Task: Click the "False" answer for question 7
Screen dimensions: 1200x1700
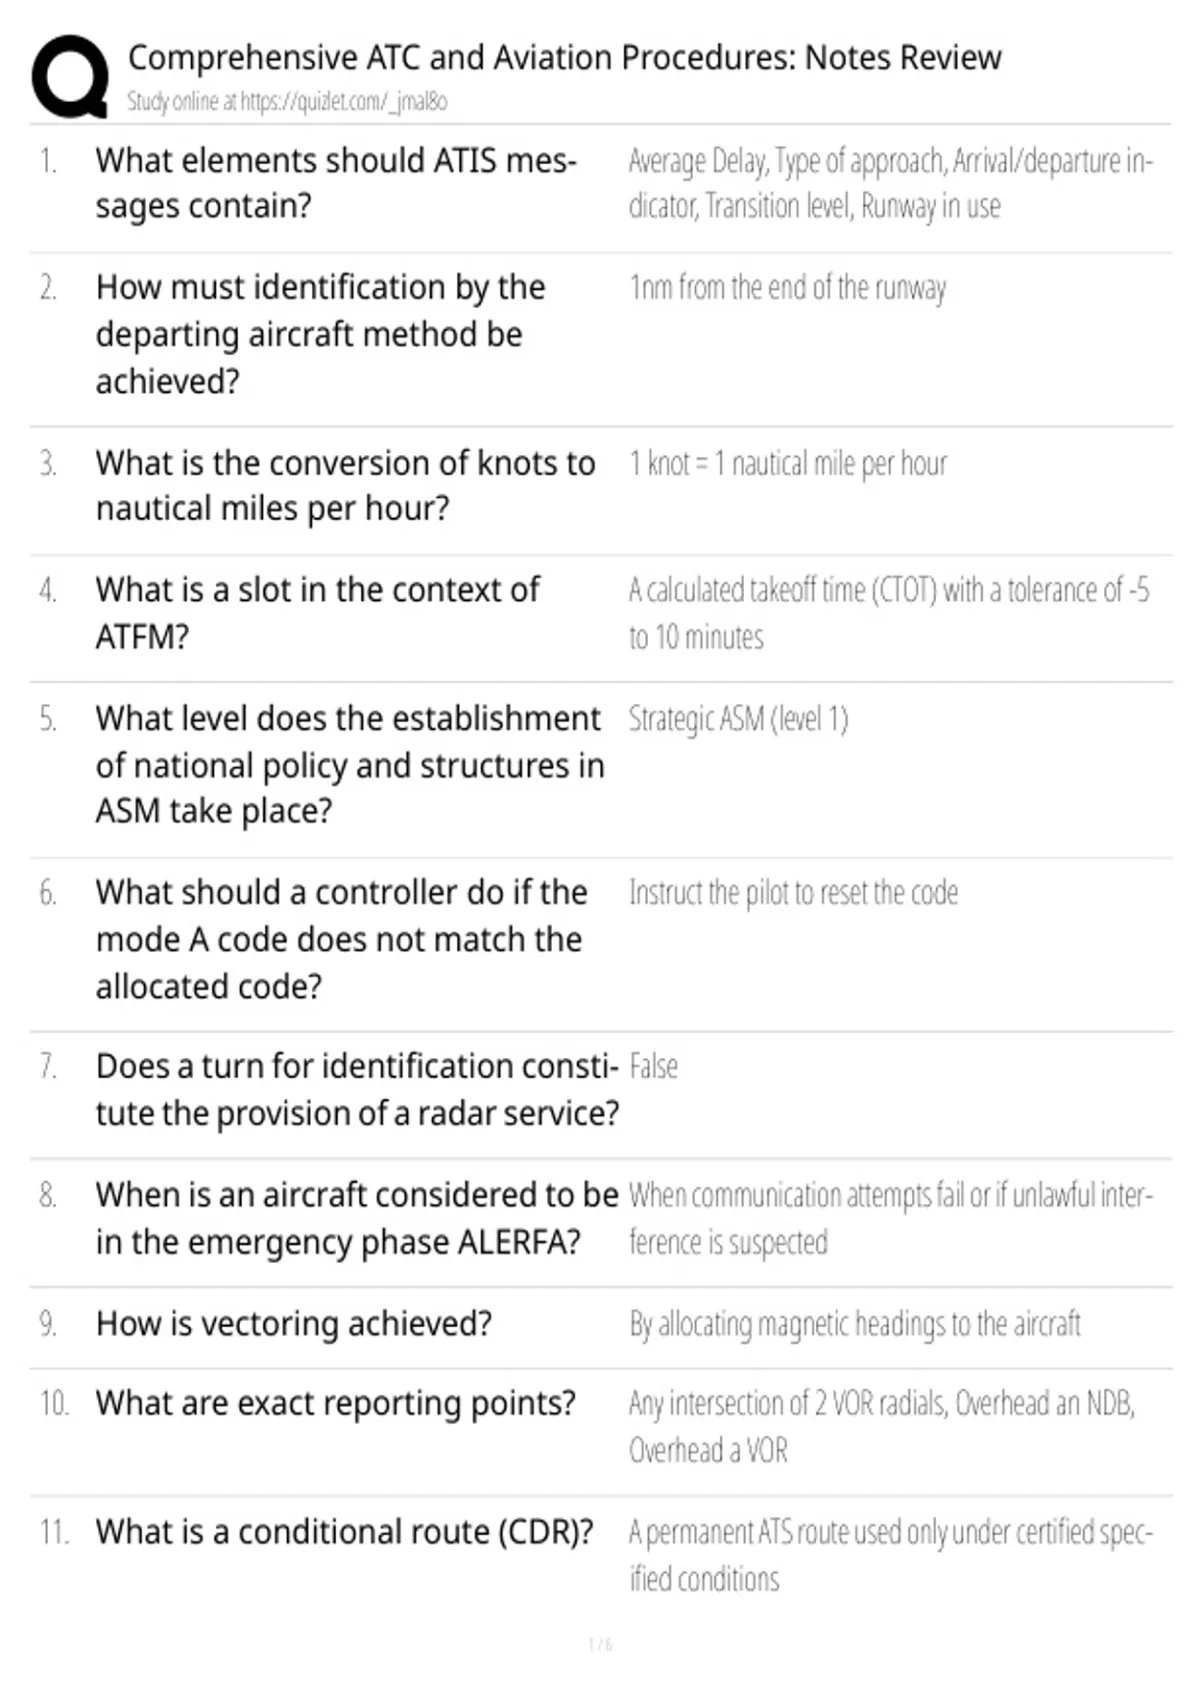Action: point(653,1067)
